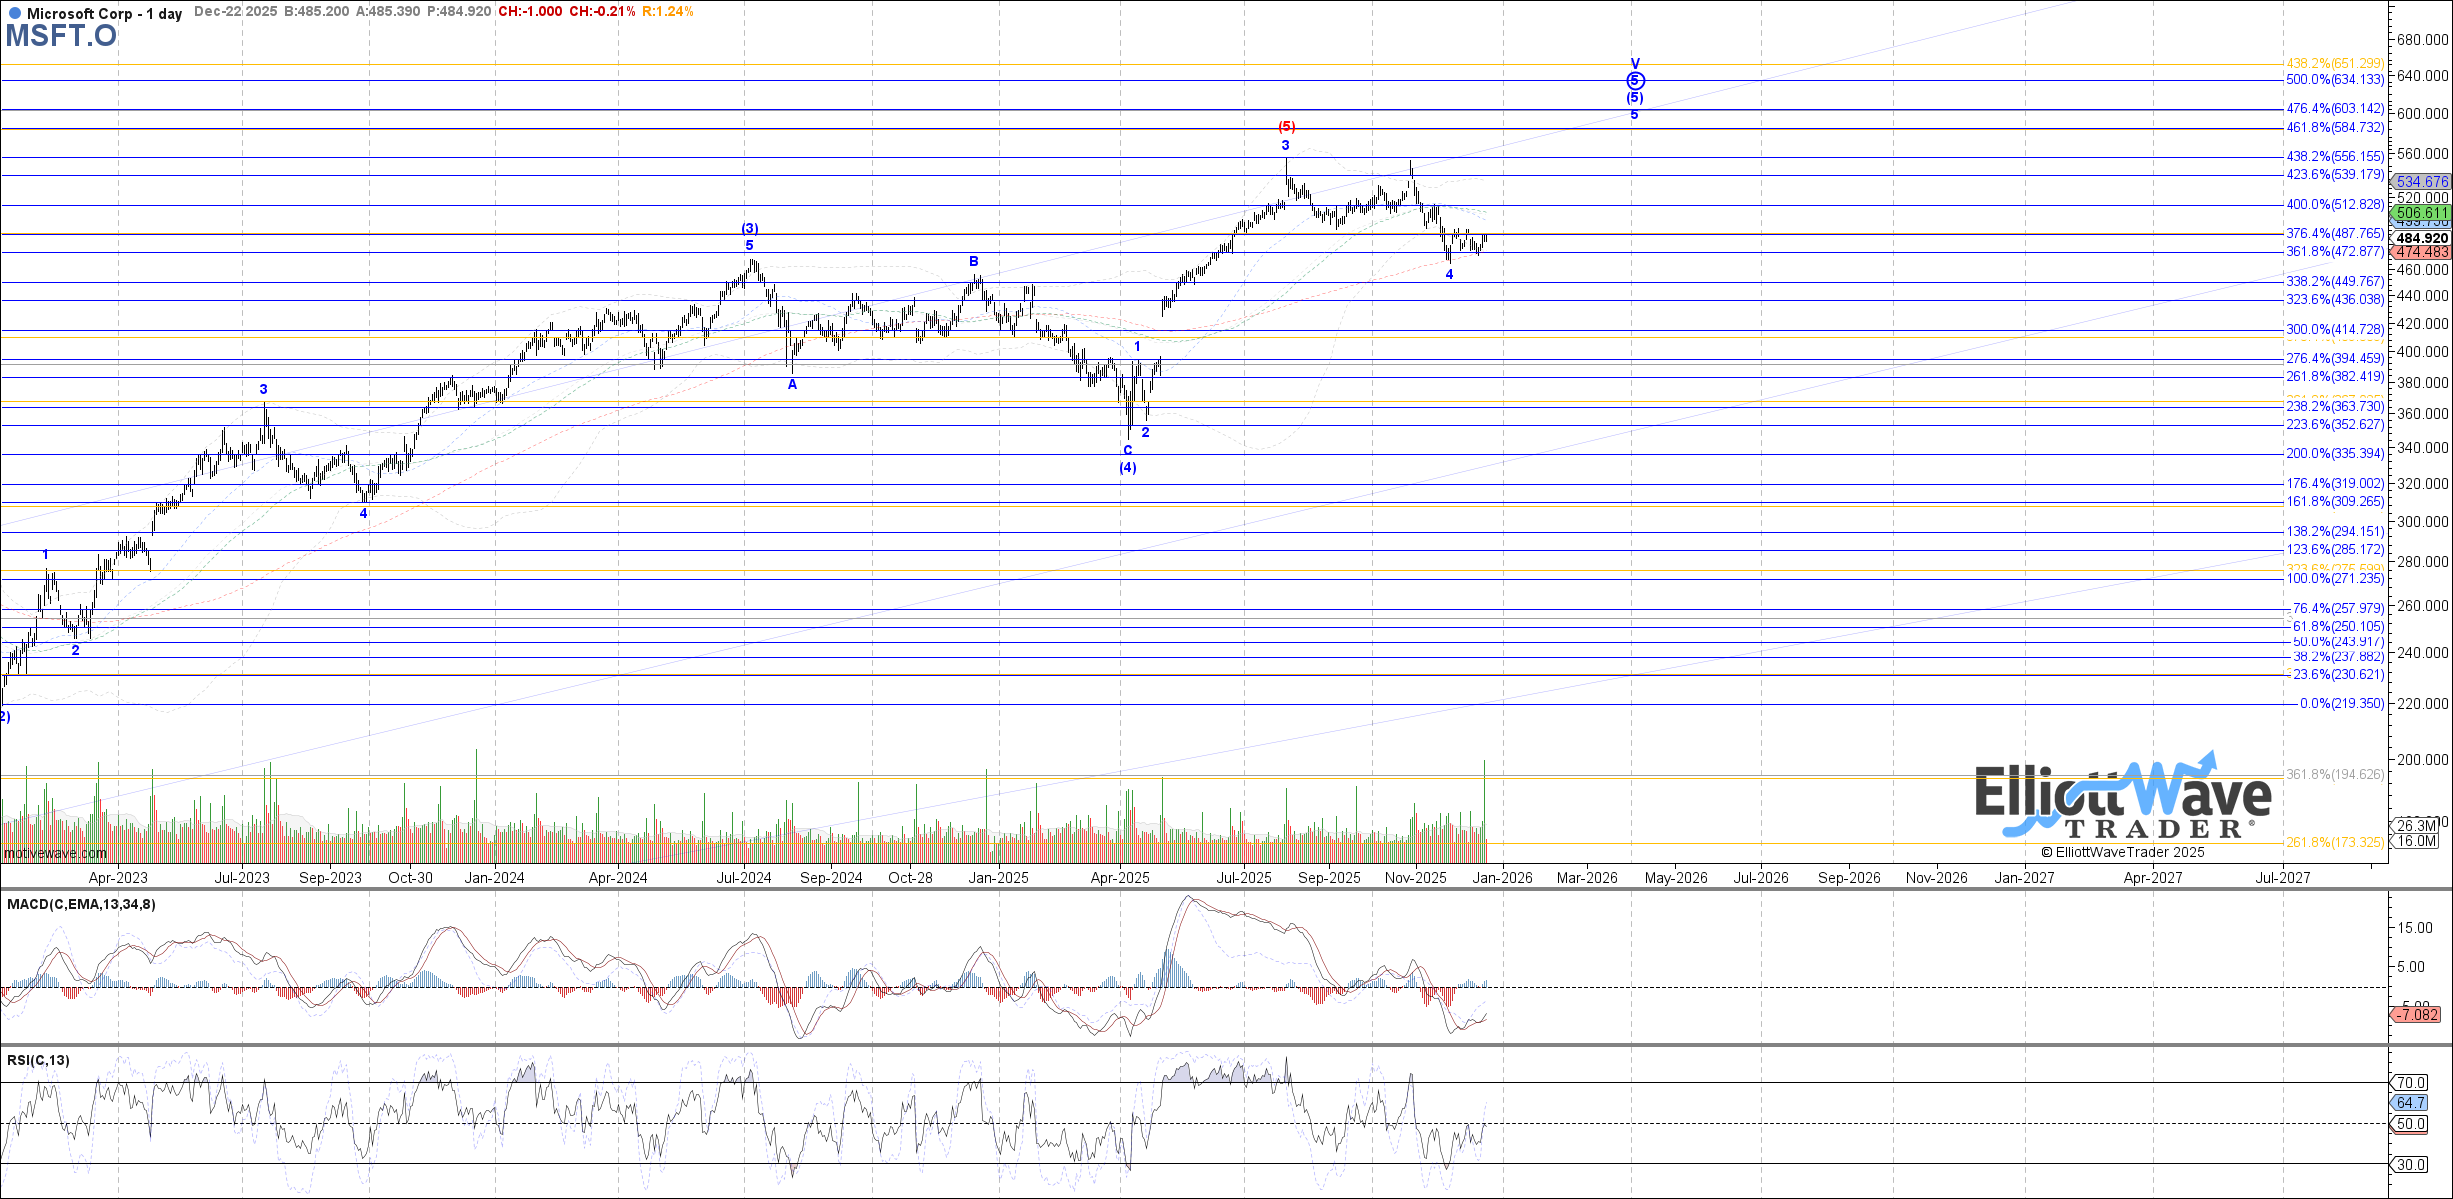Image resolution: width=2453 pixels, height=1199 pixels.
Task: Click the 100.0%(271.235) Fibonacci level label
Action: pos(2334,579)
